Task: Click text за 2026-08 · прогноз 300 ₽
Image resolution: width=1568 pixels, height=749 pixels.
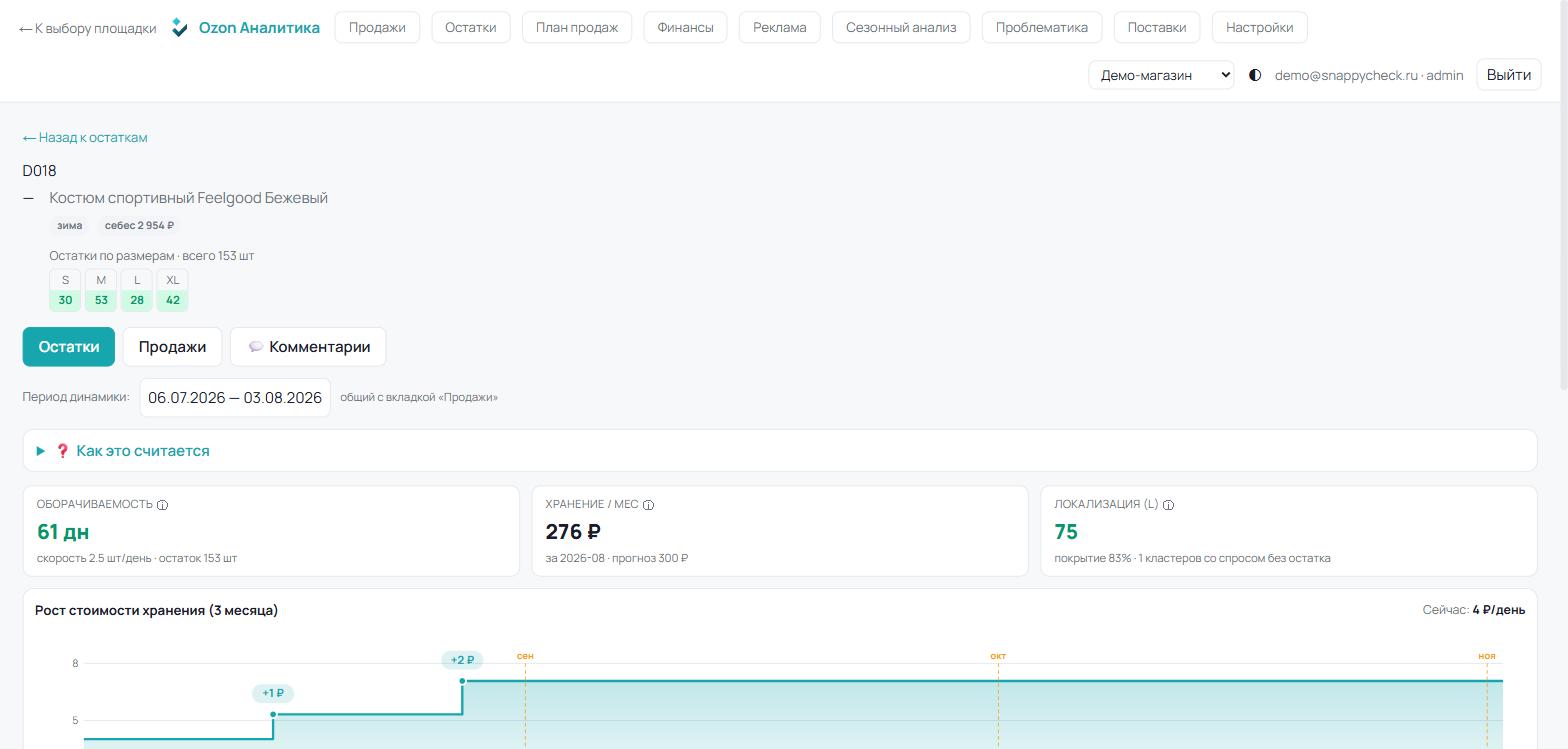Action: click(x=617, y=558)
